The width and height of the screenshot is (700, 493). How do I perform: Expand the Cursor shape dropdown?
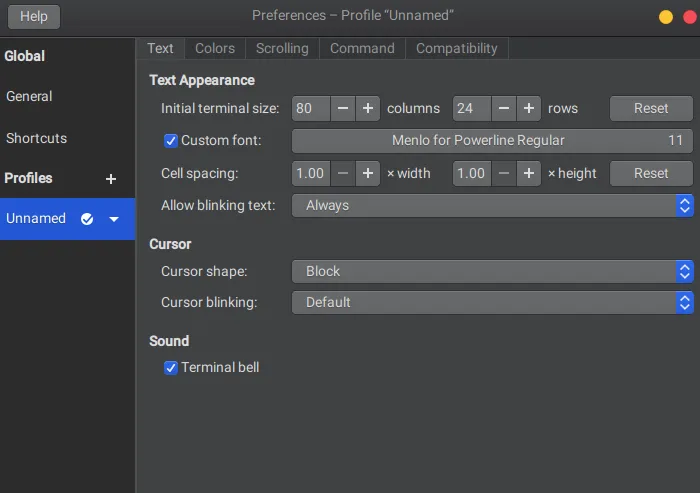492,271
